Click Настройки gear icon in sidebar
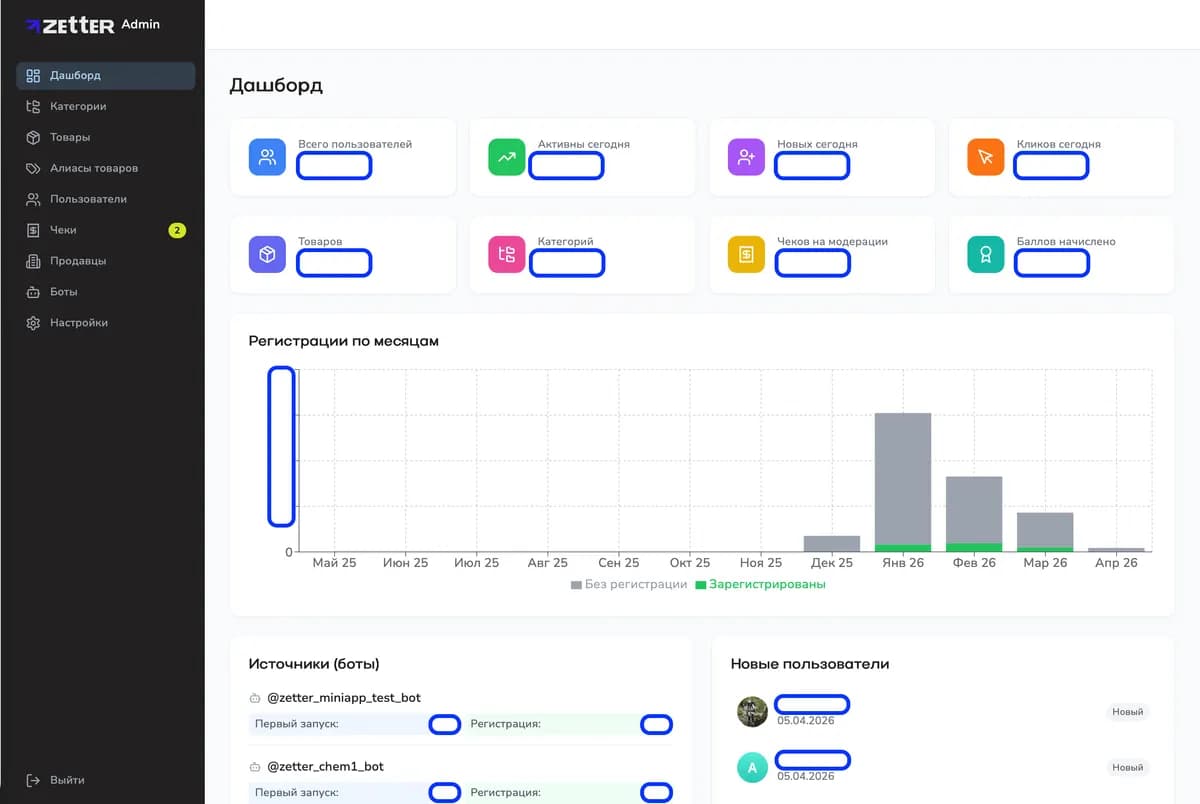This screenshot has width=1200, height=804. coord(33,323)
